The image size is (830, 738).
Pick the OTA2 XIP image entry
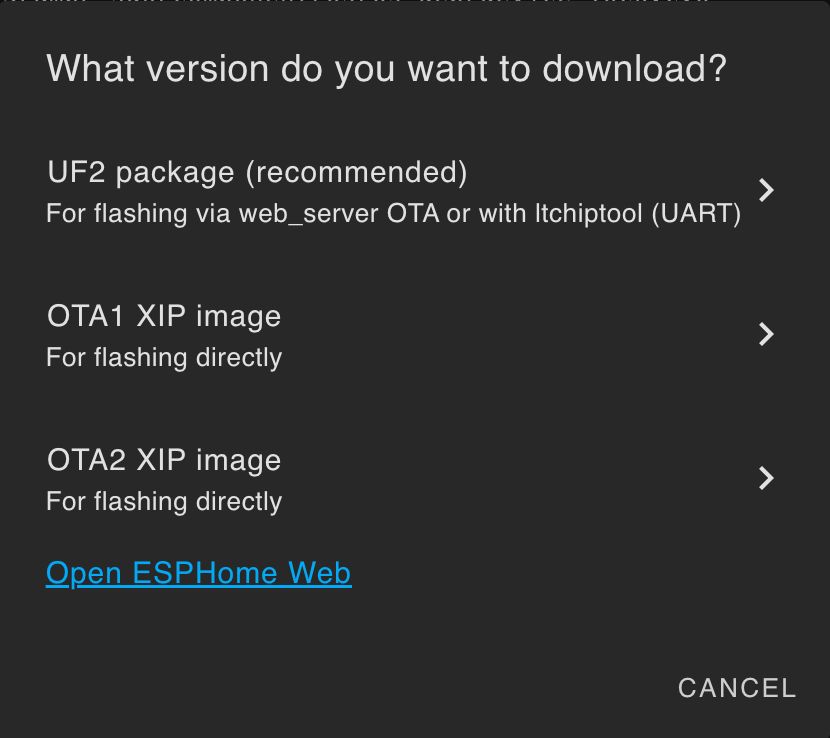(x=164, y=461)
